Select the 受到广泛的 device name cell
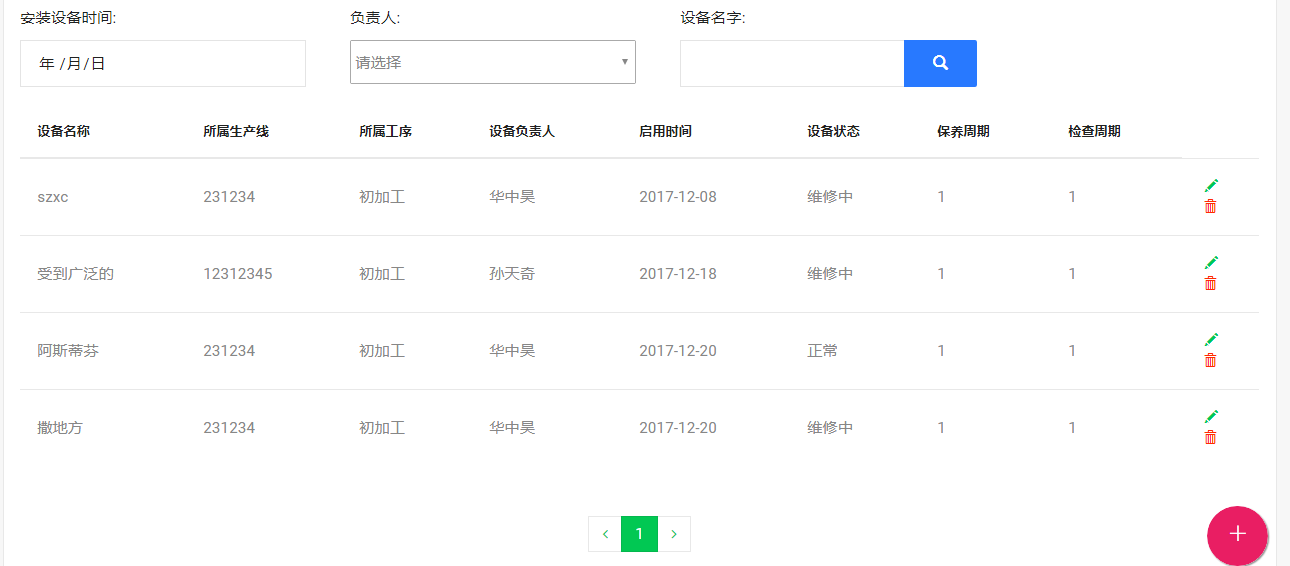 (x=76, y=274)
